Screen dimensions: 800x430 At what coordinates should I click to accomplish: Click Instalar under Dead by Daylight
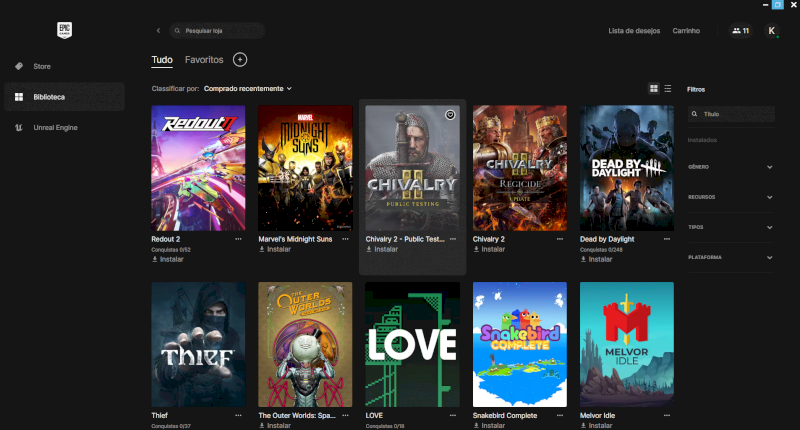coord(596,259)
